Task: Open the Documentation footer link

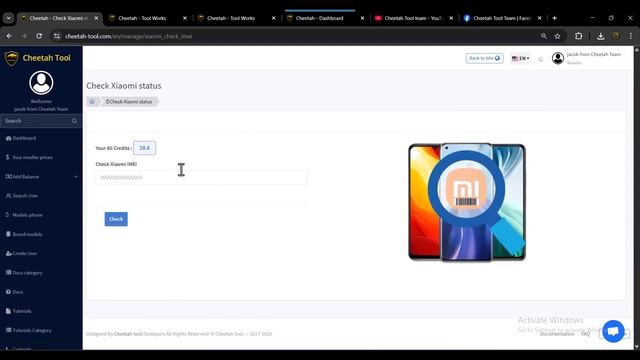Action: [557, 334]
